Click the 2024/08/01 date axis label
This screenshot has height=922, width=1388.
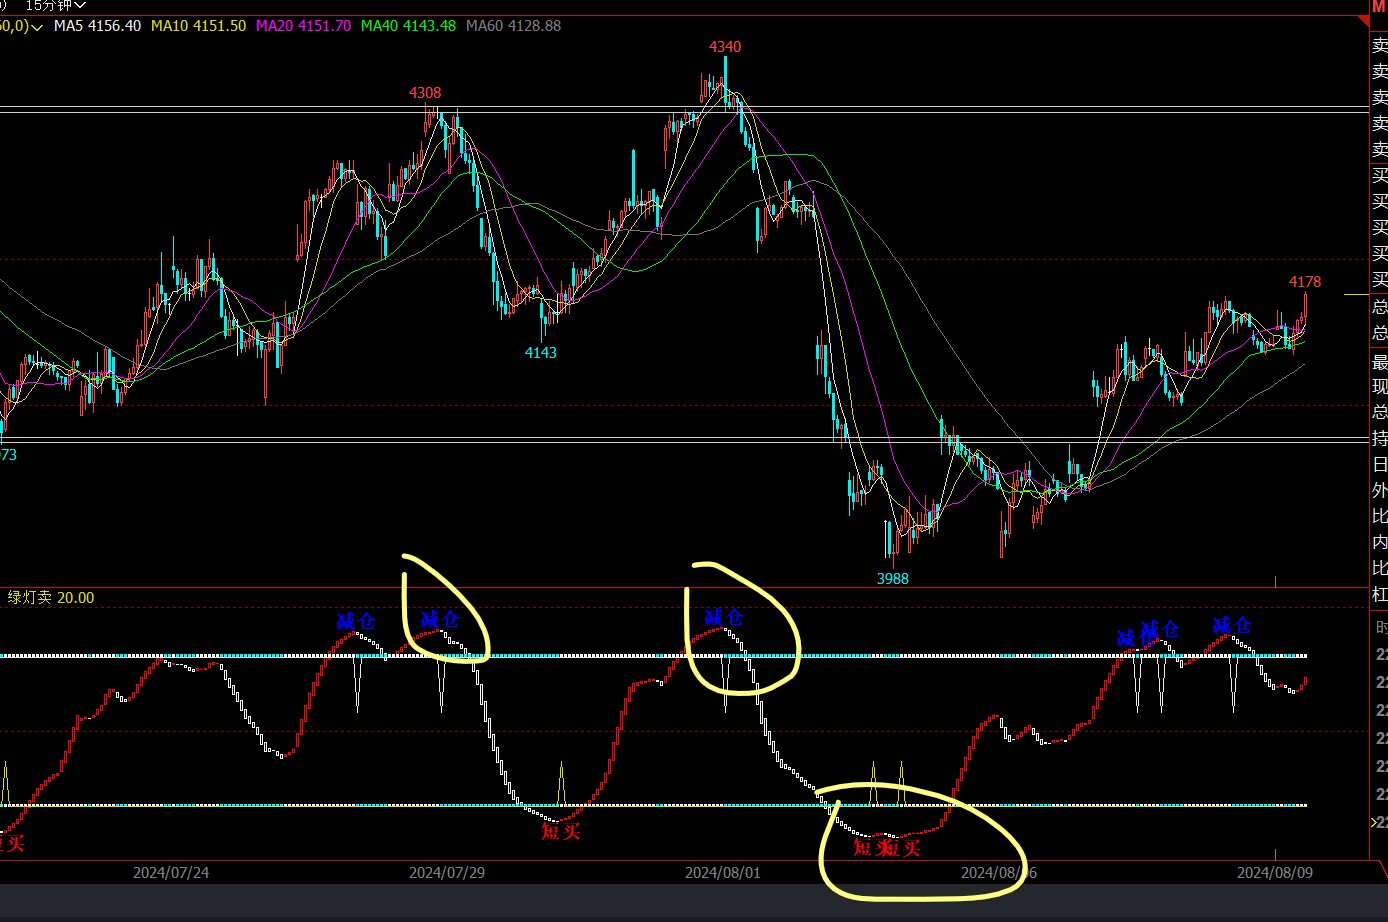coord(723,872)
